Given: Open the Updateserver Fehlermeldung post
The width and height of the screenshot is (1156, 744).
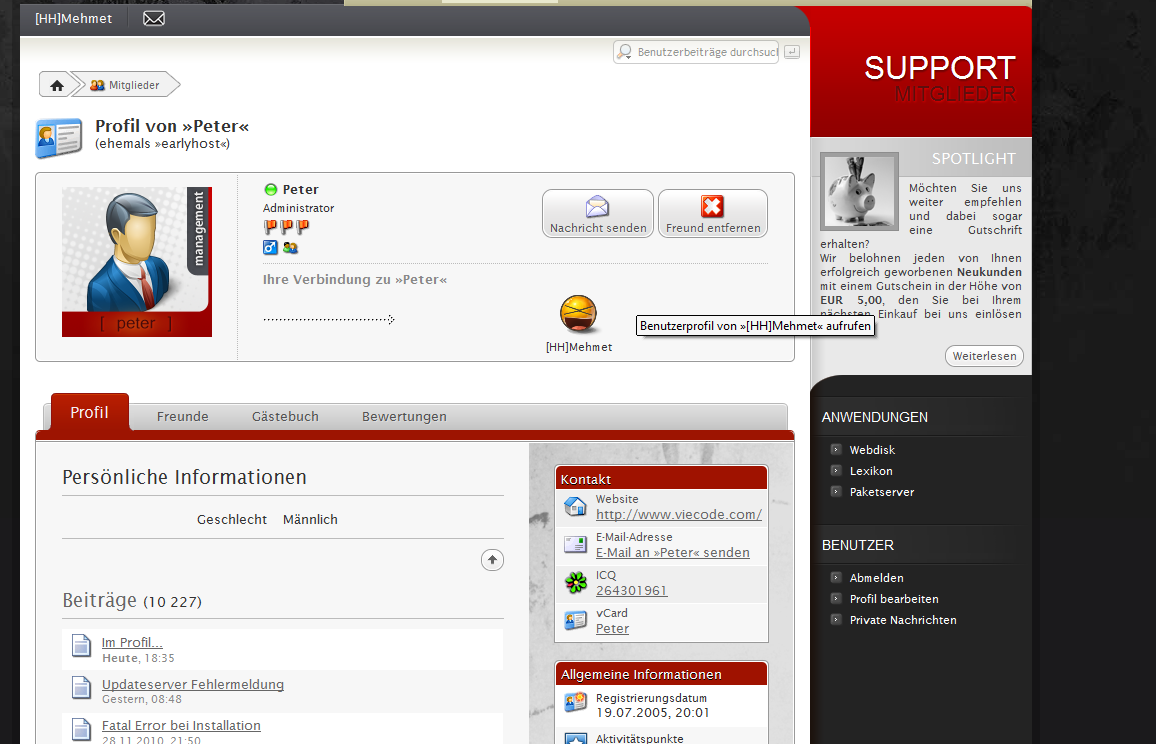Looking at the screenshot, I should coord(192,685).
